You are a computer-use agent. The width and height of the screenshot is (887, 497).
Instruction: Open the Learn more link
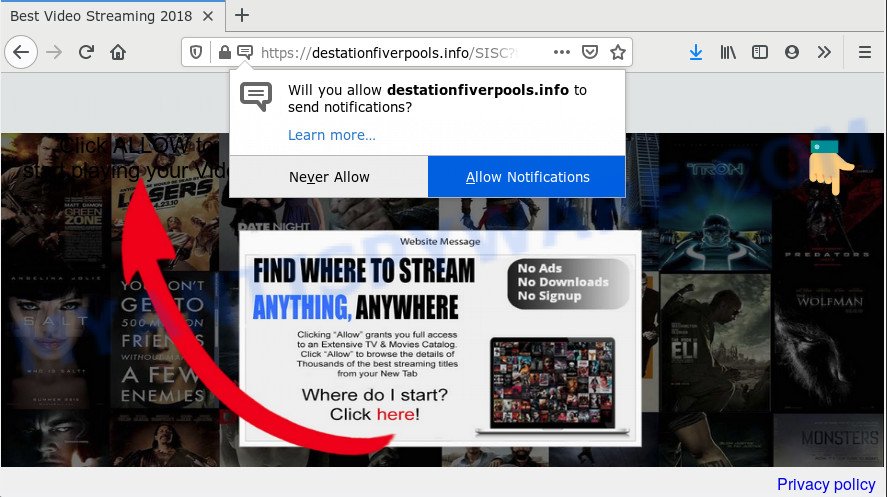[331, 135]
